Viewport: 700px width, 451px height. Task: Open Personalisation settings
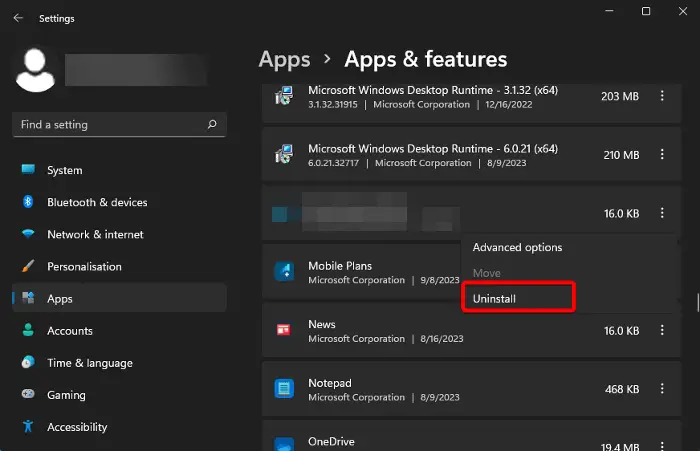point(119,267)
